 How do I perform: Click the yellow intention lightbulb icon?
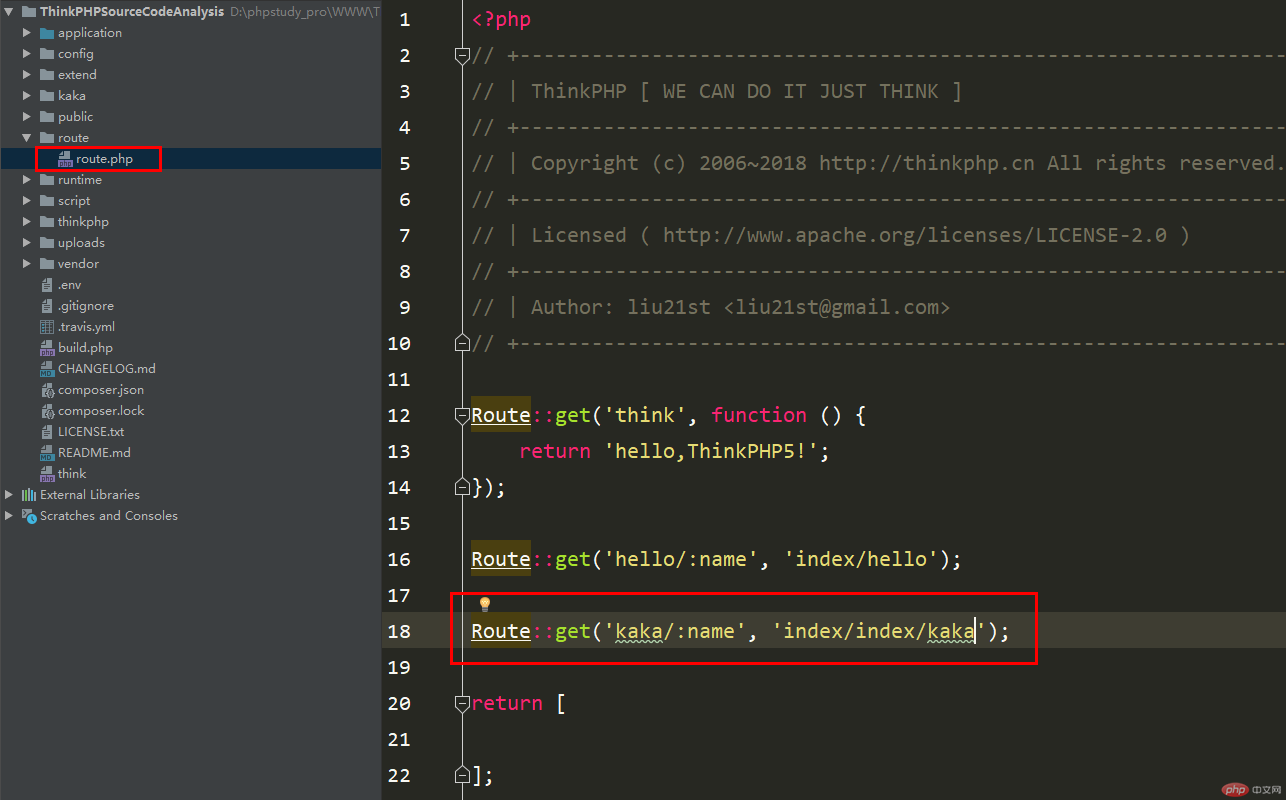click(485, 604)
